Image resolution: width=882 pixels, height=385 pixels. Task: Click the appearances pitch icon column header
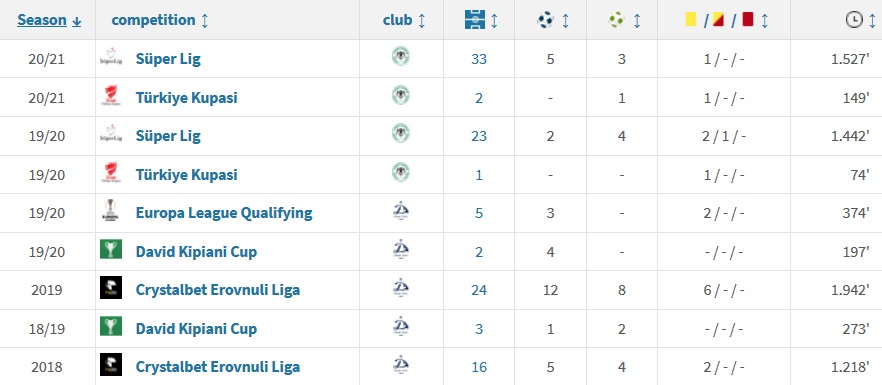[x=475, y=20]
